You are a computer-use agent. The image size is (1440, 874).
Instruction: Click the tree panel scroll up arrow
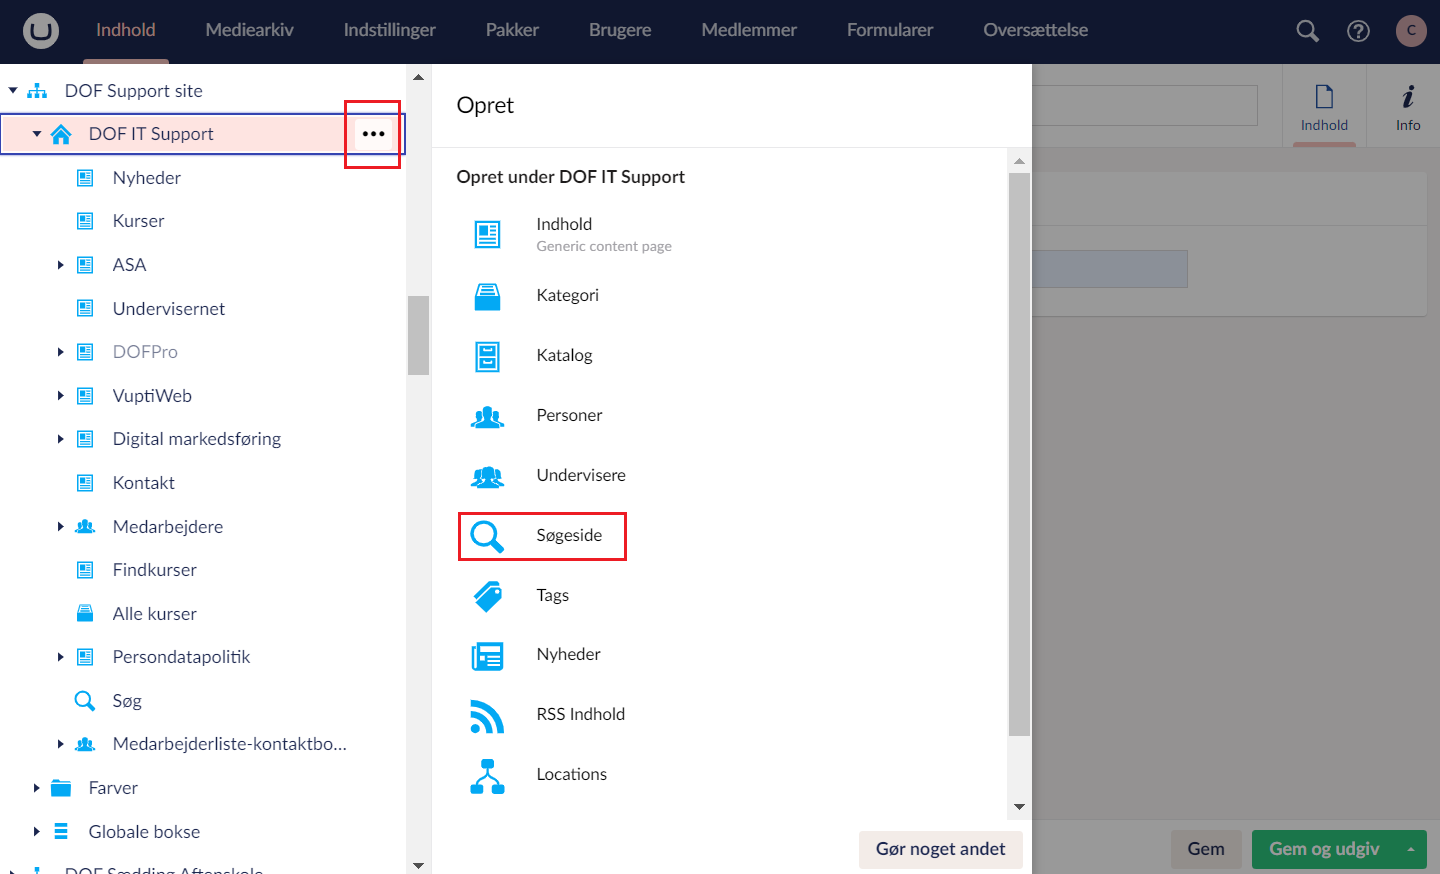[418, 77]
